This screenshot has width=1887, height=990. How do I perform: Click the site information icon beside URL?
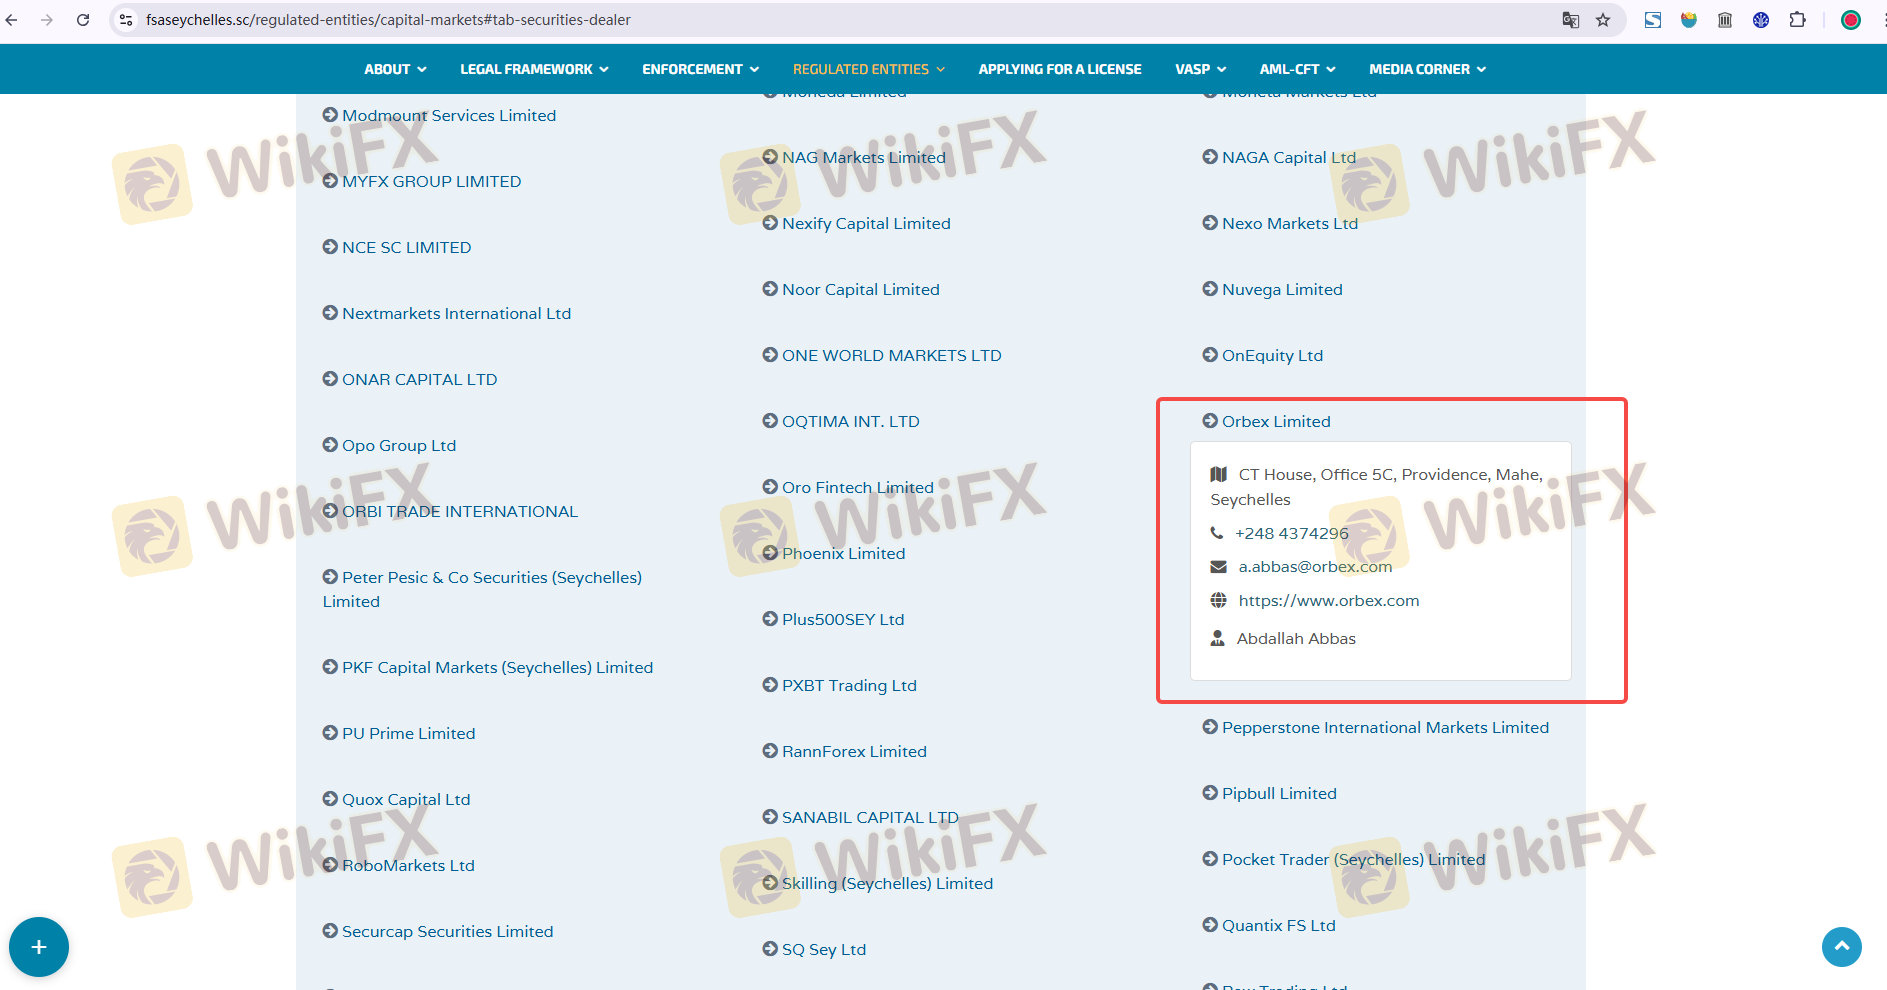(126, 20)
